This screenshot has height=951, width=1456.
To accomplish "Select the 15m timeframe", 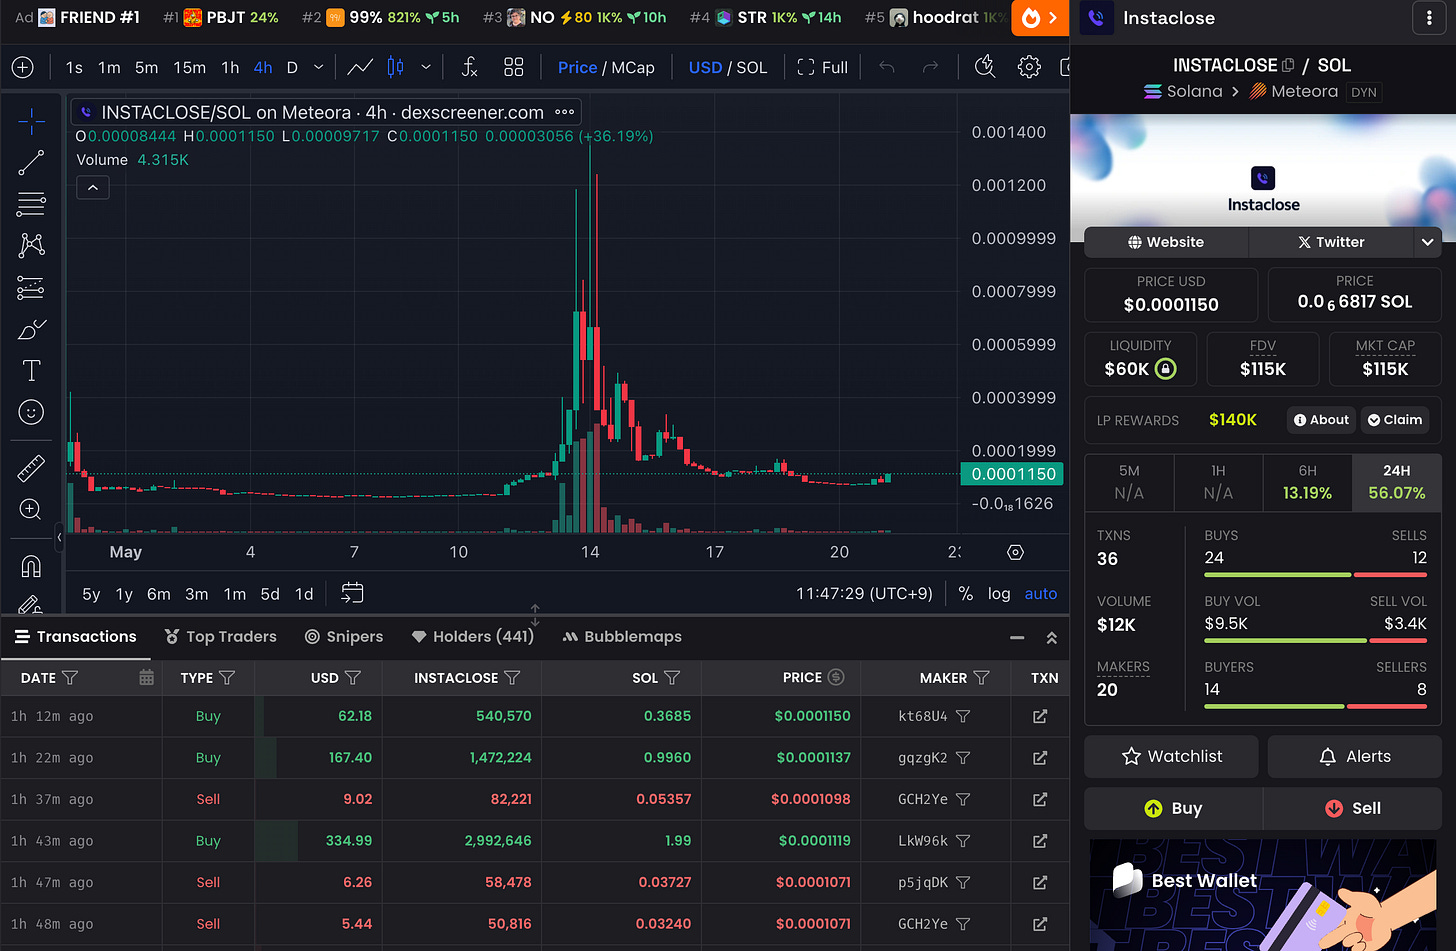I will 189,67.
